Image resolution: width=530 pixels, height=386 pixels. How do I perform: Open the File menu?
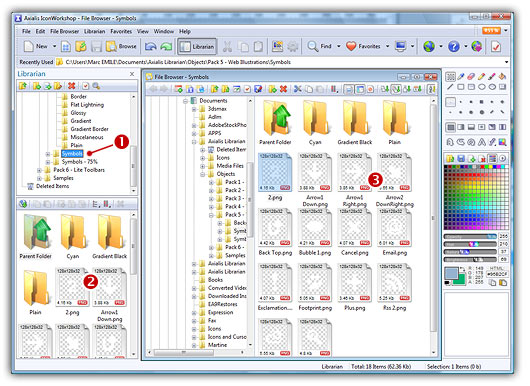(x=26, y=31)
